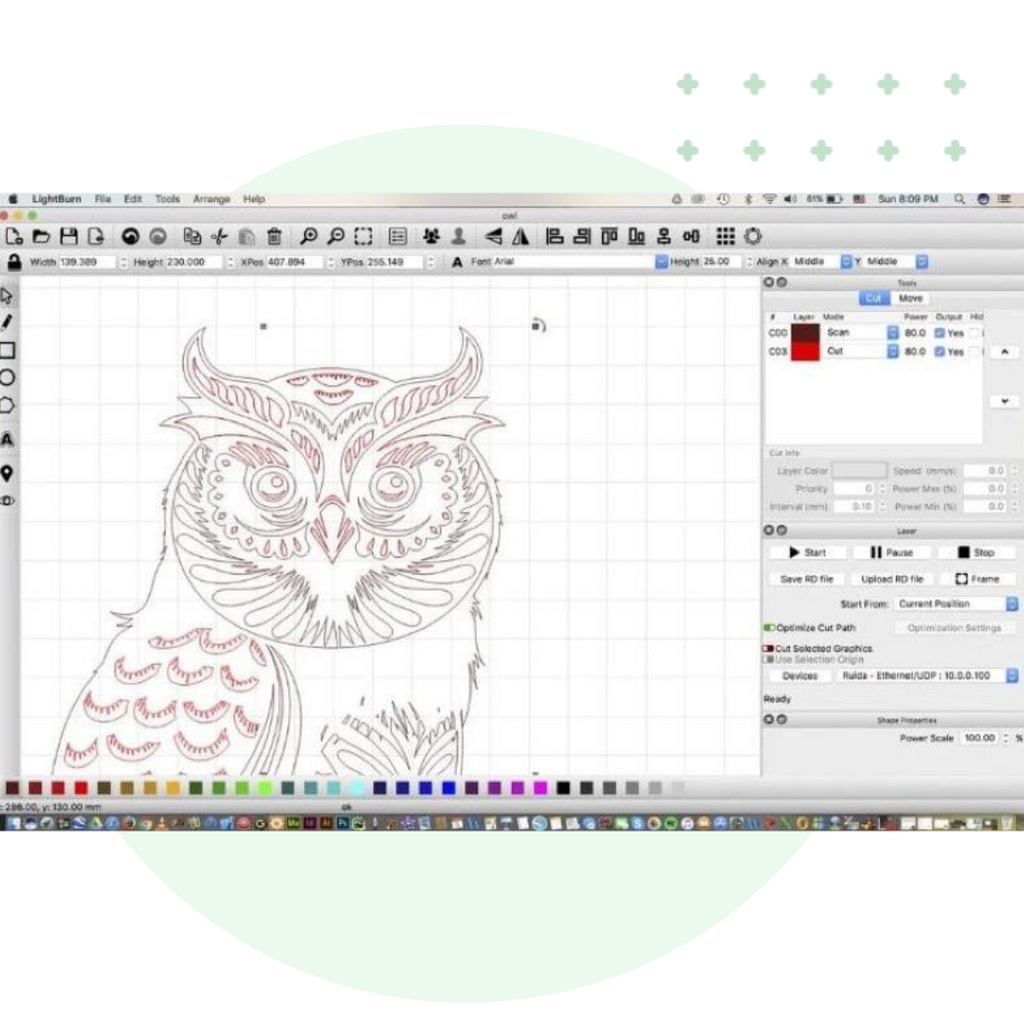Click the Width input field
This screenshot has width=1024, height=1024.
point(87,262)
